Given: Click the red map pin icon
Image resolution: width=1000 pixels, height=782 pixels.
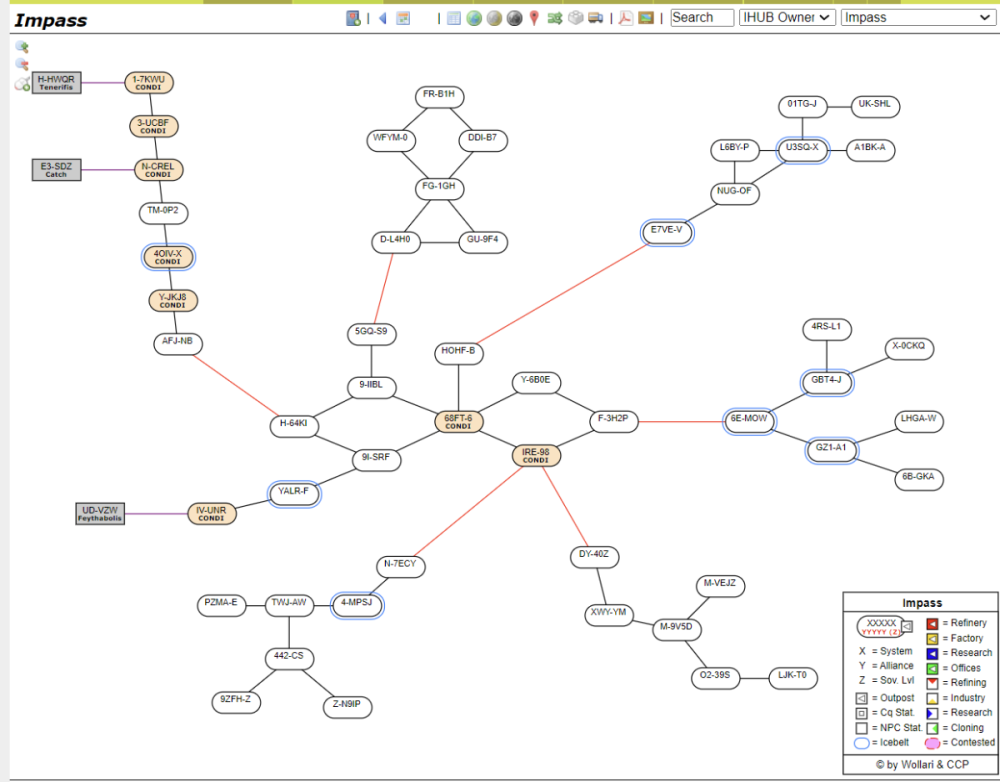Looking at the screenshot, I should pos(534,18).
